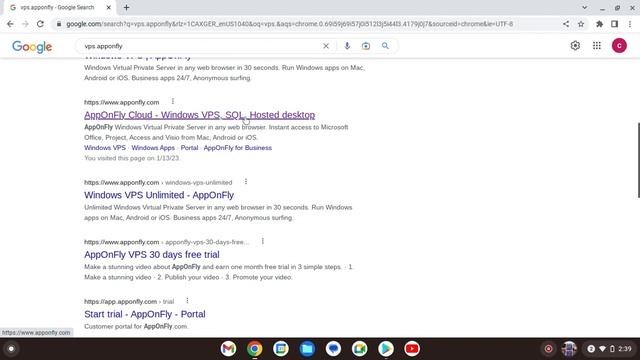Close the vps apponfly Google Search tab

(x=109, y=7)
